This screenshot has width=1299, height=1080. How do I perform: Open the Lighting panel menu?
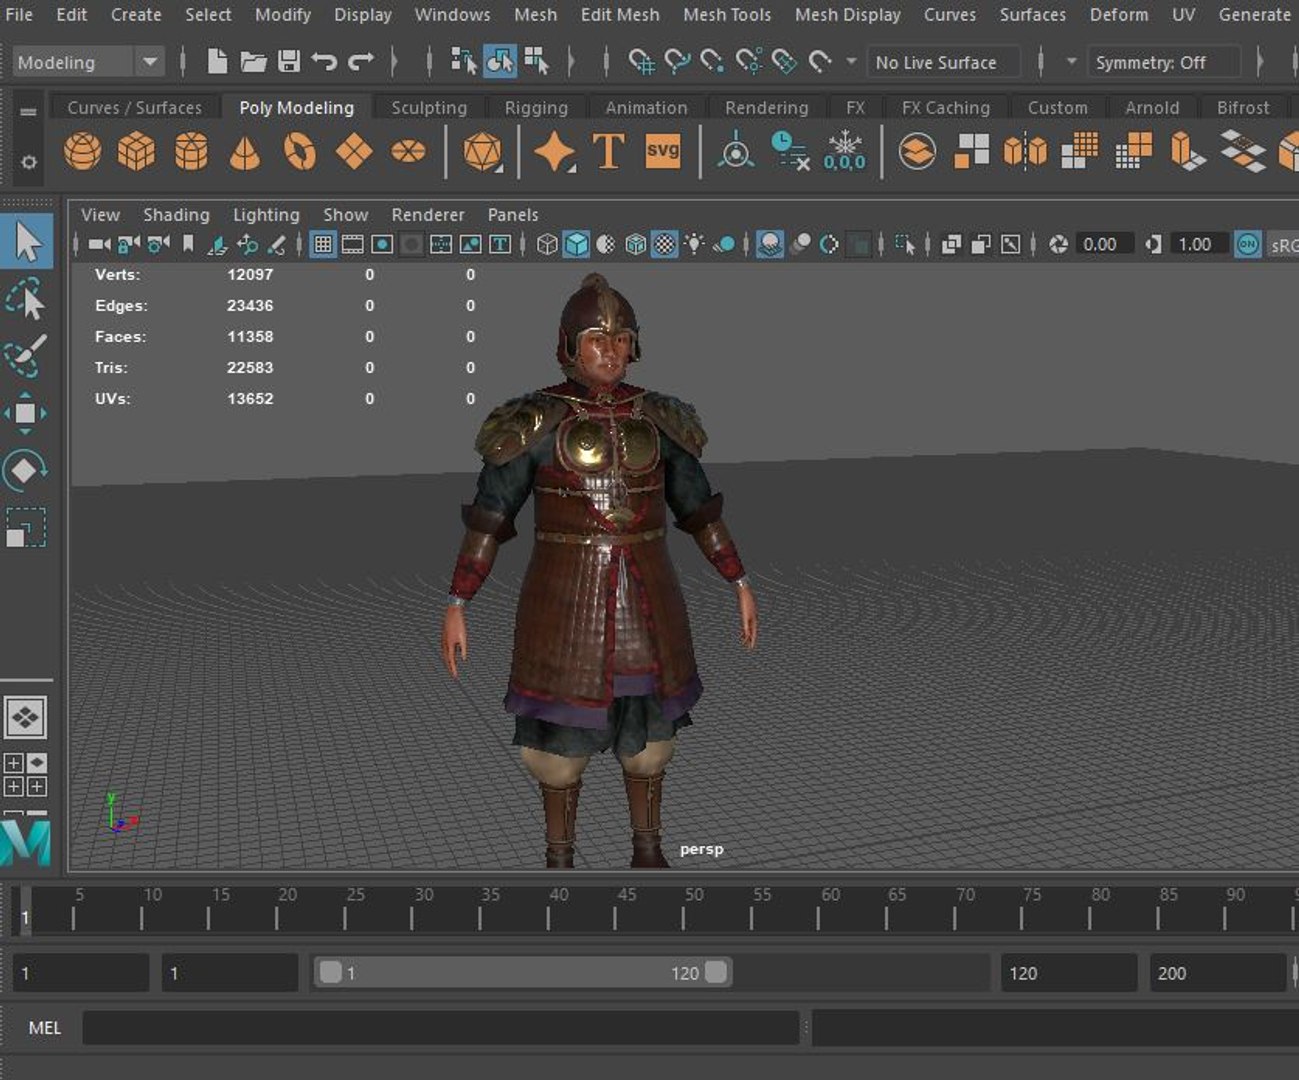pyautogui.click(x=266, y=215)
